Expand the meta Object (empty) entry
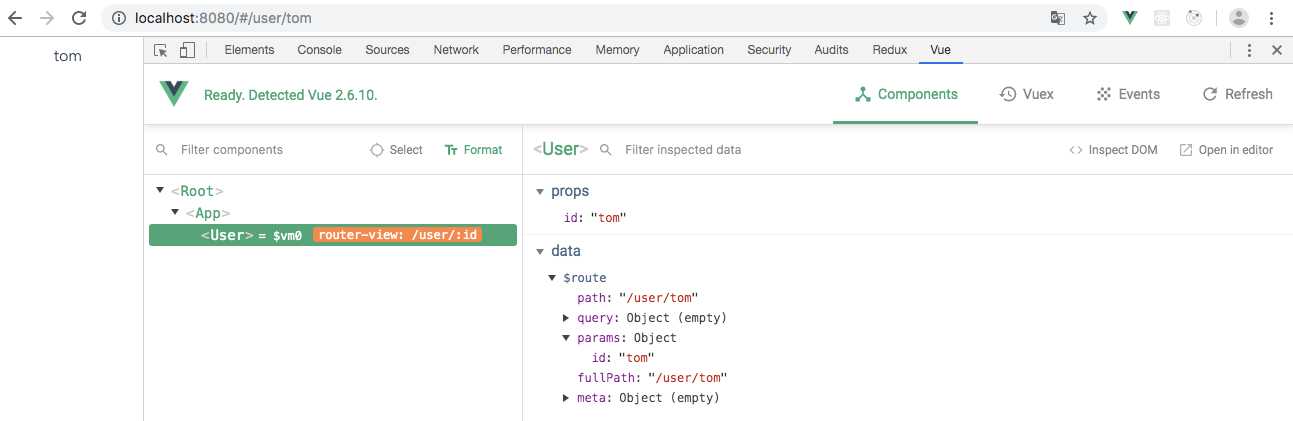 [567, 398]
